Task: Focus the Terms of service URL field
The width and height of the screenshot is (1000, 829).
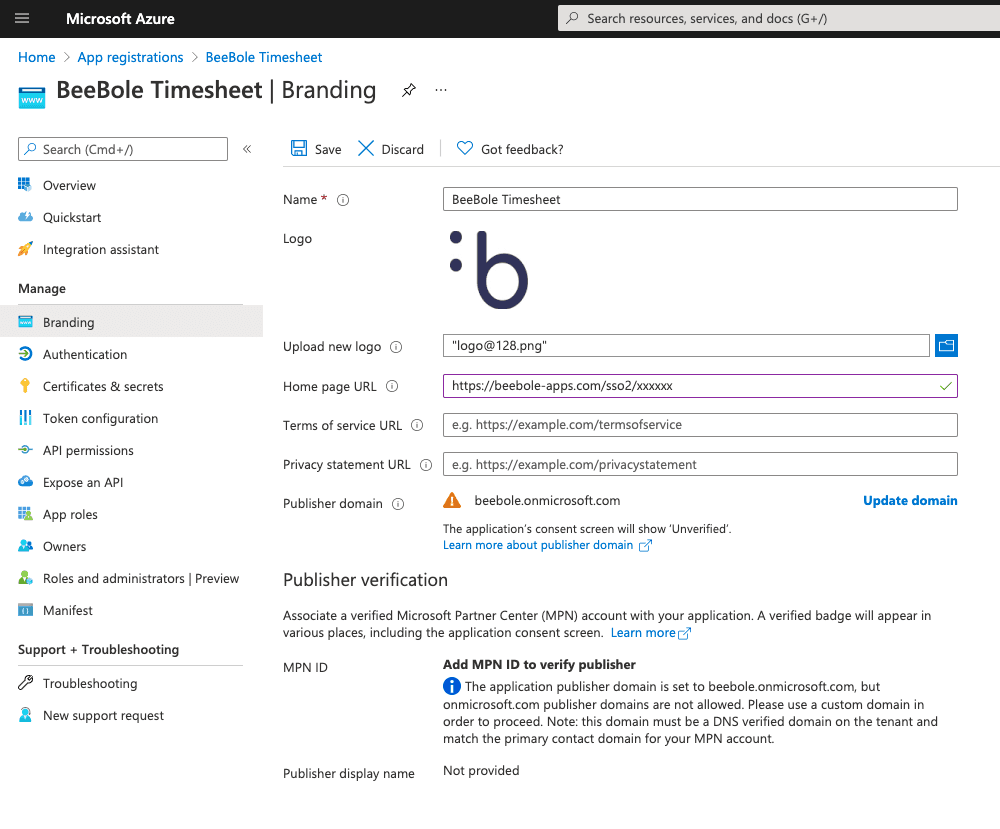Action: [x=700, y=425]
